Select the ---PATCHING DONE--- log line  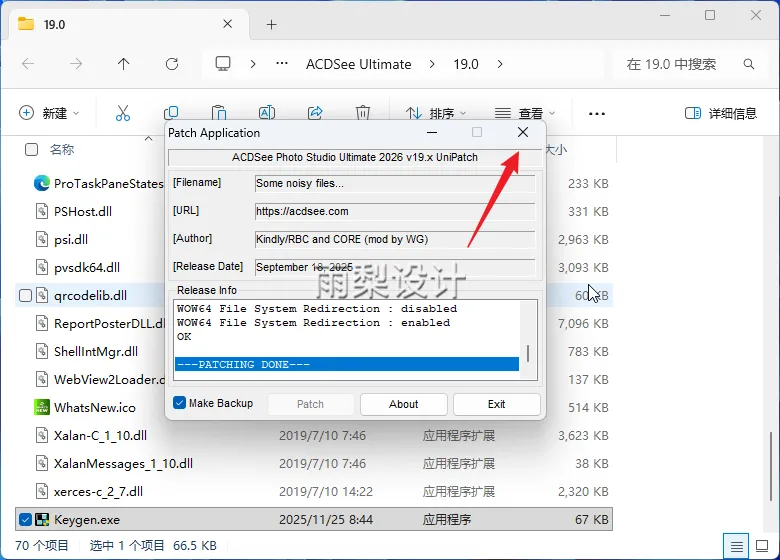[347, 365]
